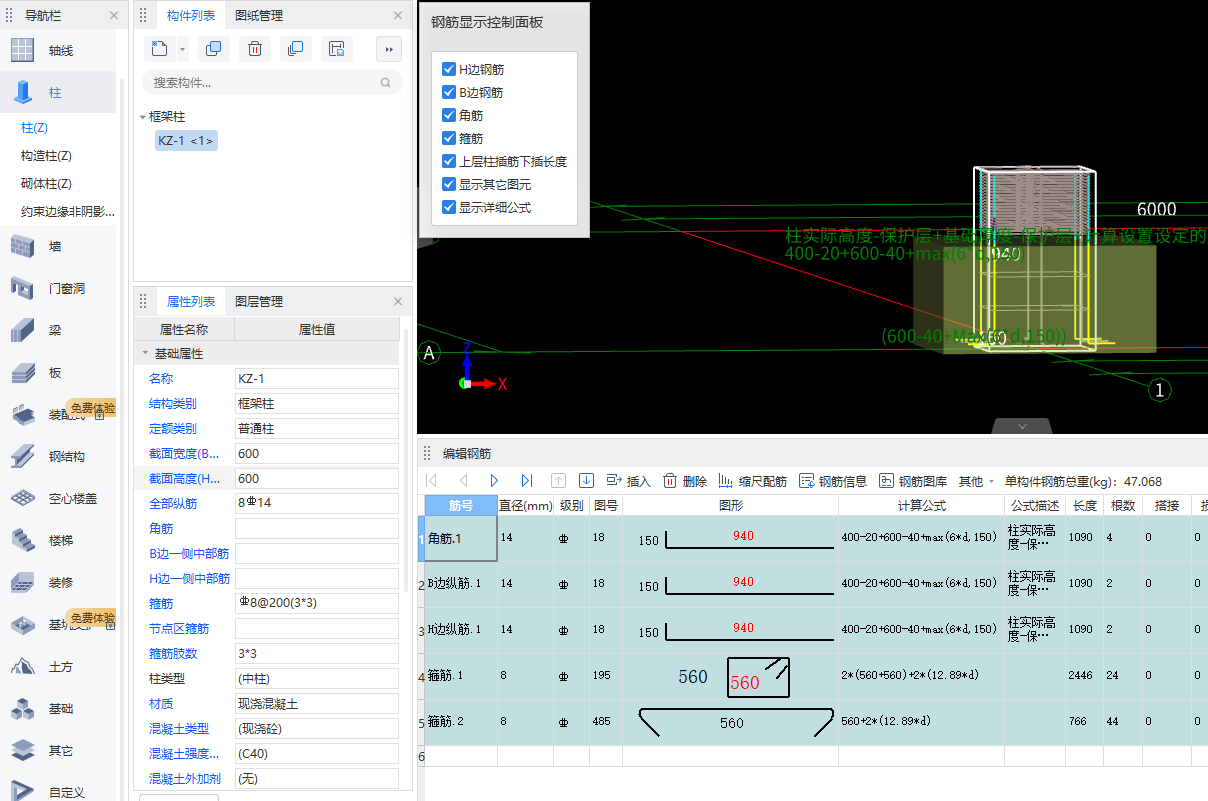This screenshot has width=1208, height=801.
Task: Click the copy component icon
Action: [212, 48]
